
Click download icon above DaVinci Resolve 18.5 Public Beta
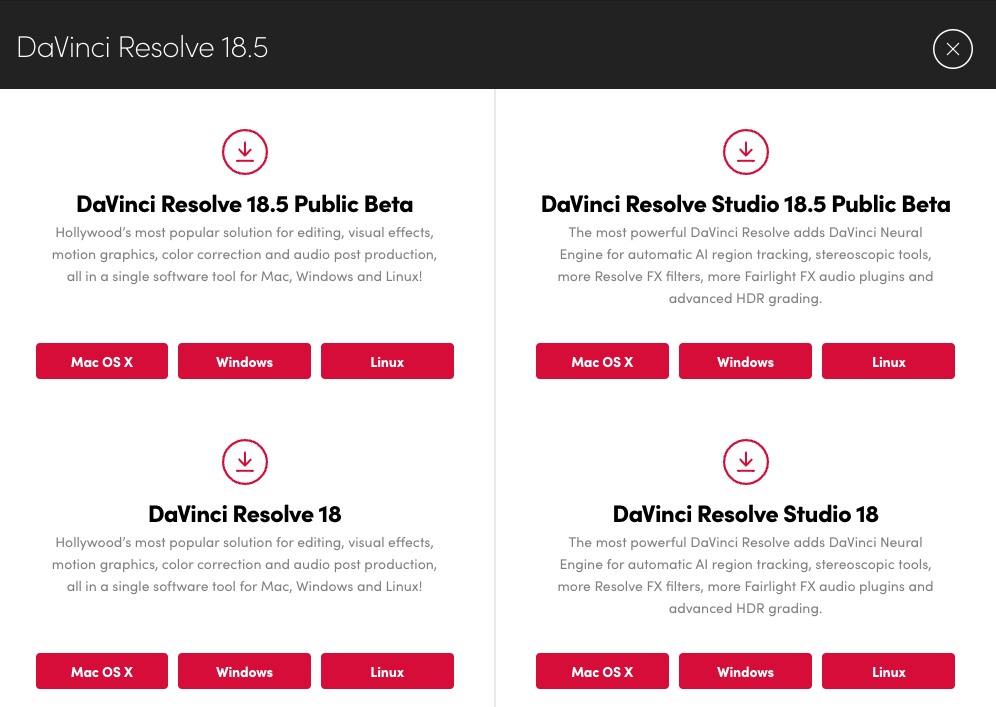(x=244, y=152)
